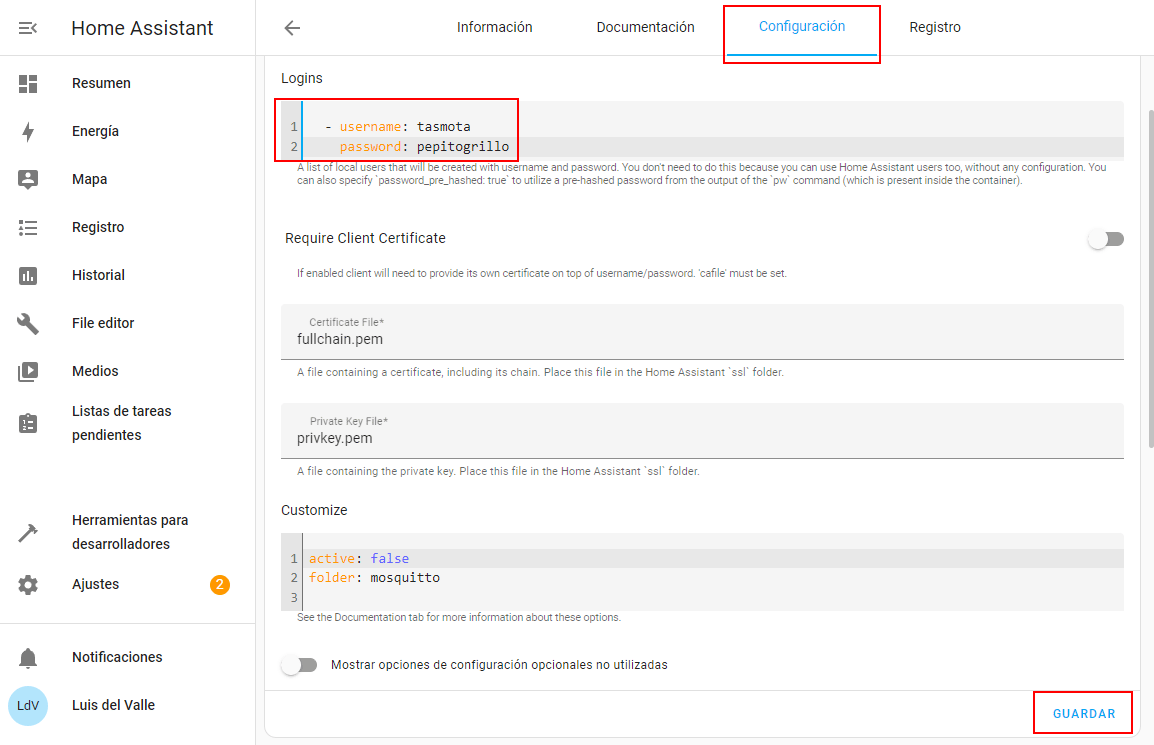Open File editor wrench icon
The image size is (1154, 745).
tap(28, 324)
